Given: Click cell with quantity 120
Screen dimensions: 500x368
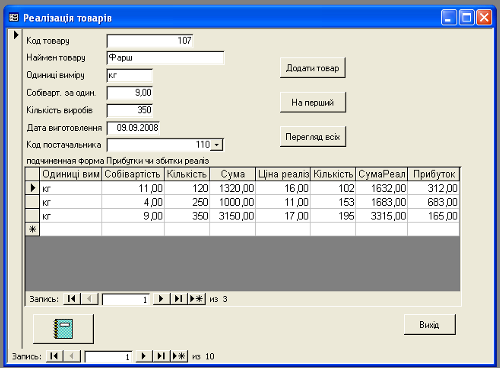Looking at the screenshot, I should [x=187, y=188].
